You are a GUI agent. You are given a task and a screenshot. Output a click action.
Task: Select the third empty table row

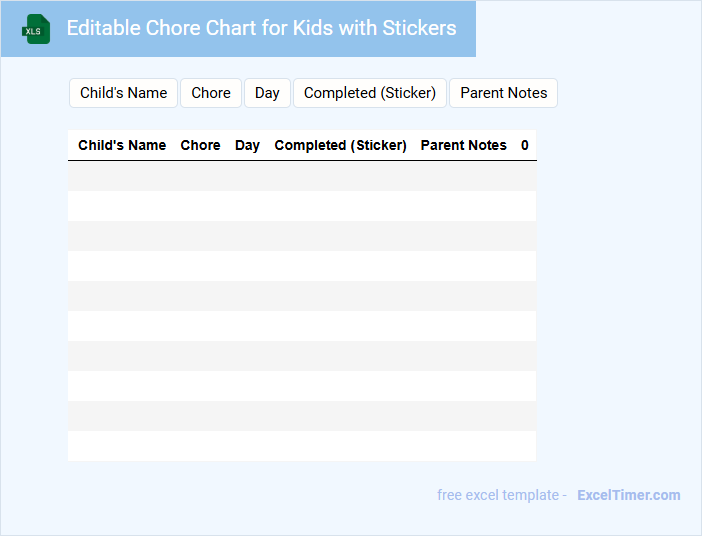(301, 236)
